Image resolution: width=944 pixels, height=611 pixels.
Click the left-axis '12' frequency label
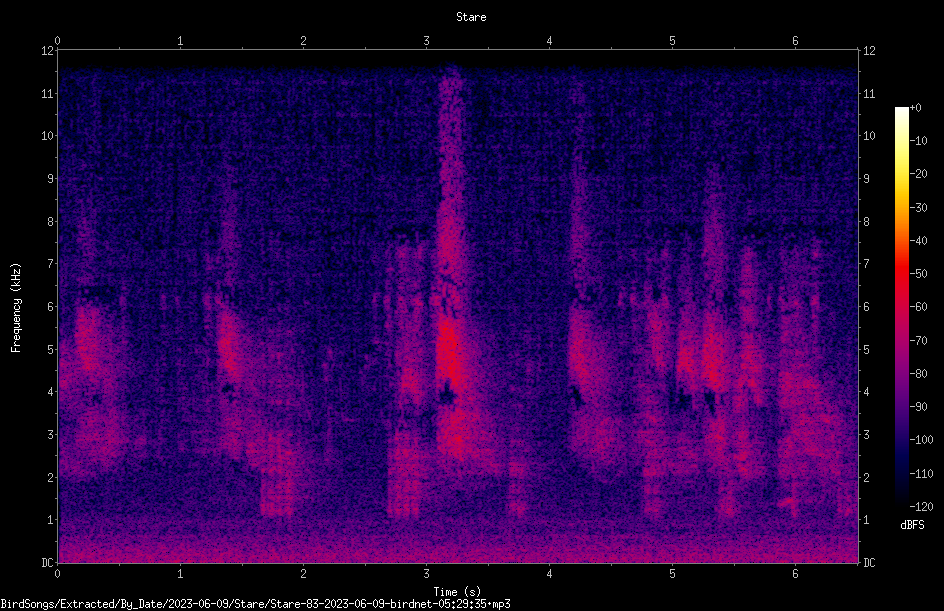48,51
